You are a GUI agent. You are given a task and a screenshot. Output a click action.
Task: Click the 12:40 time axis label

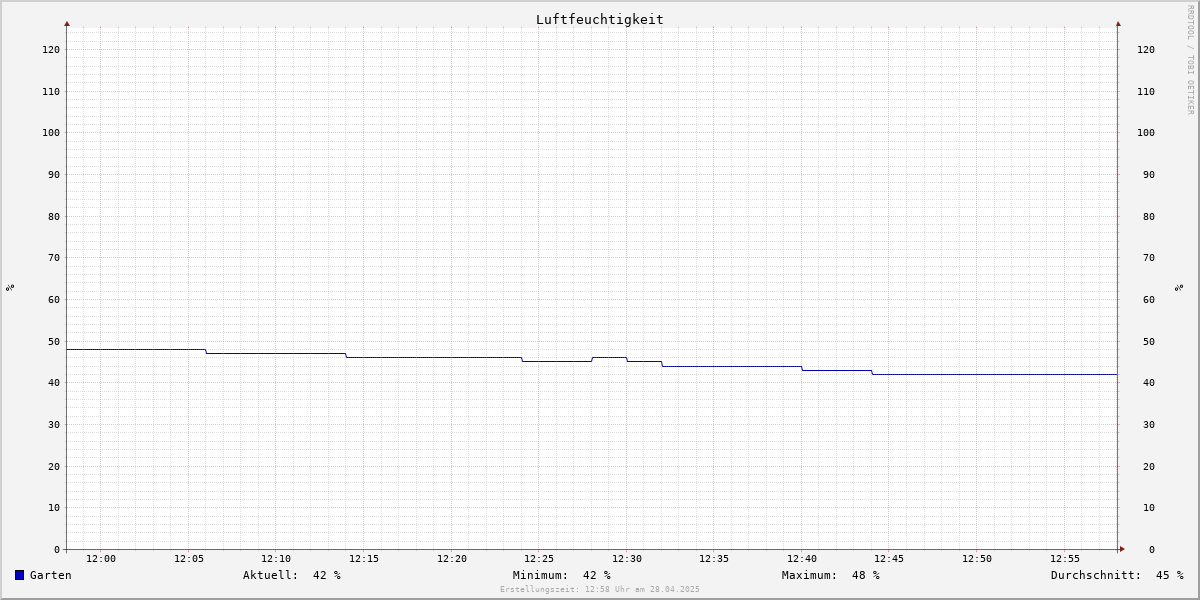(802, 559)
